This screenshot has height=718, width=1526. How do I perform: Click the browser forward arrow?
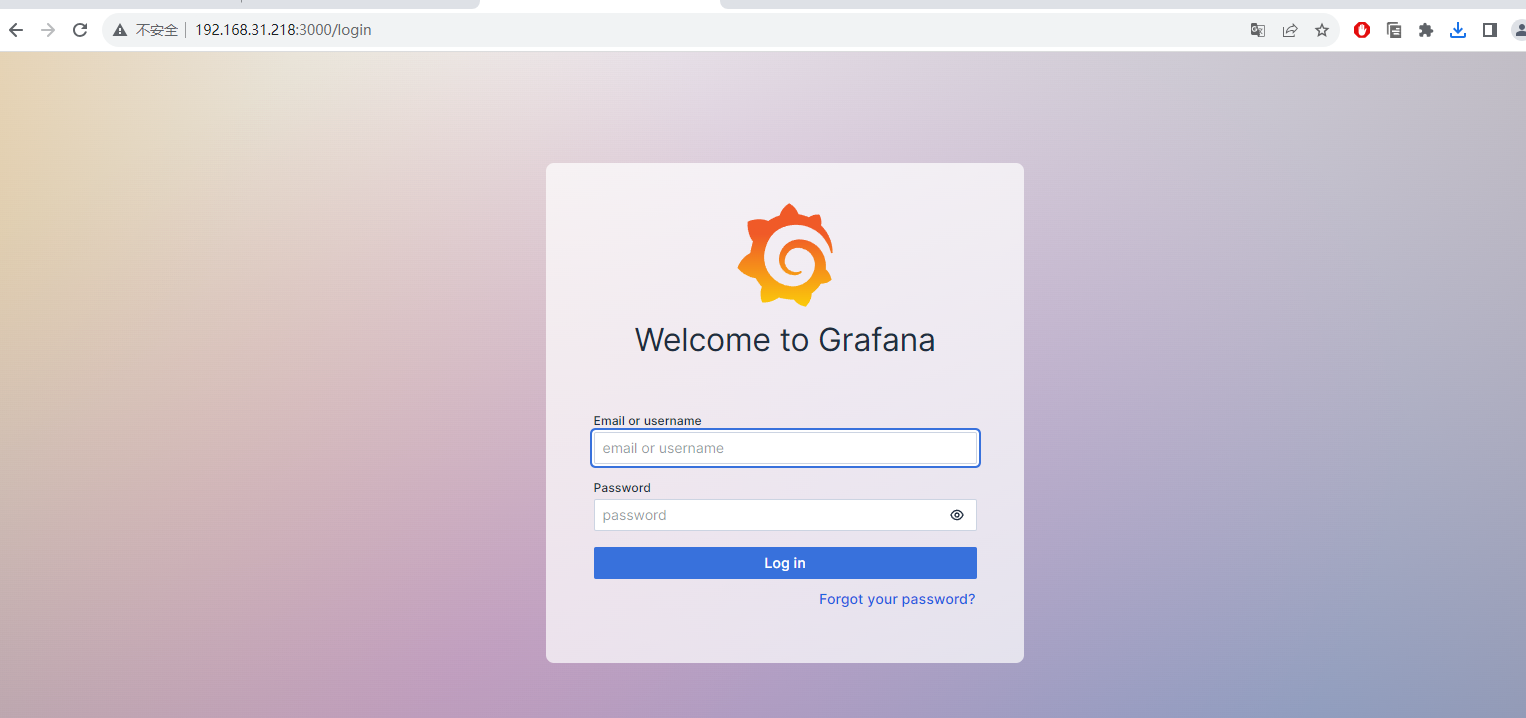pyautogui.click(x=48, y=30)
